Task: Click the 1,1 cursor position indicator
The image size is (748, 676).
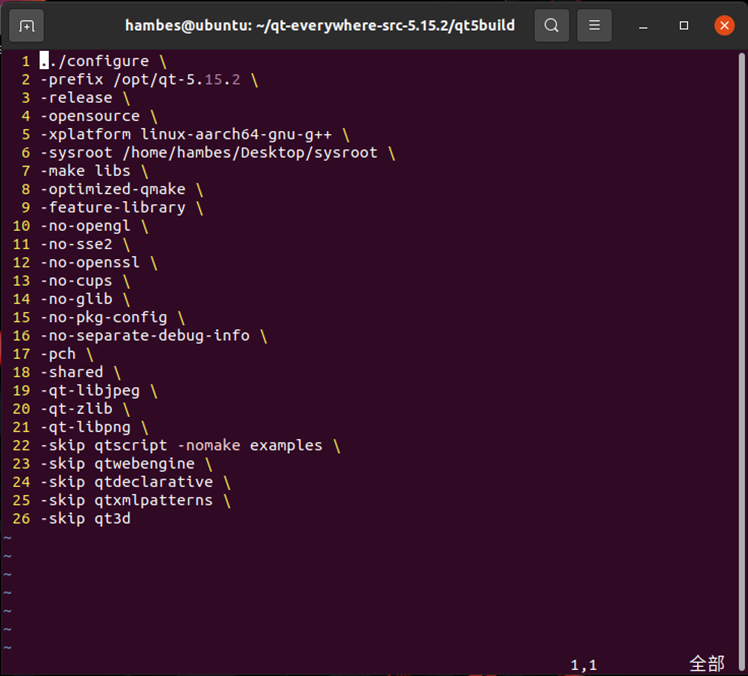Action: pyautogui.click(x=583, y=664)
